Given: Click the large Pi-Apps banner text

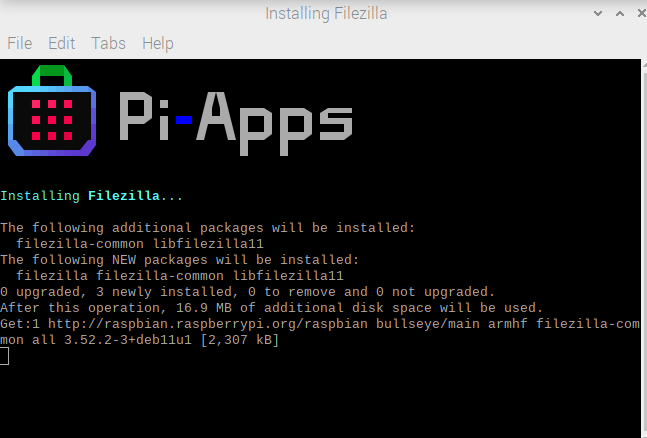Looking at the screenshot, I should point(235,118).
